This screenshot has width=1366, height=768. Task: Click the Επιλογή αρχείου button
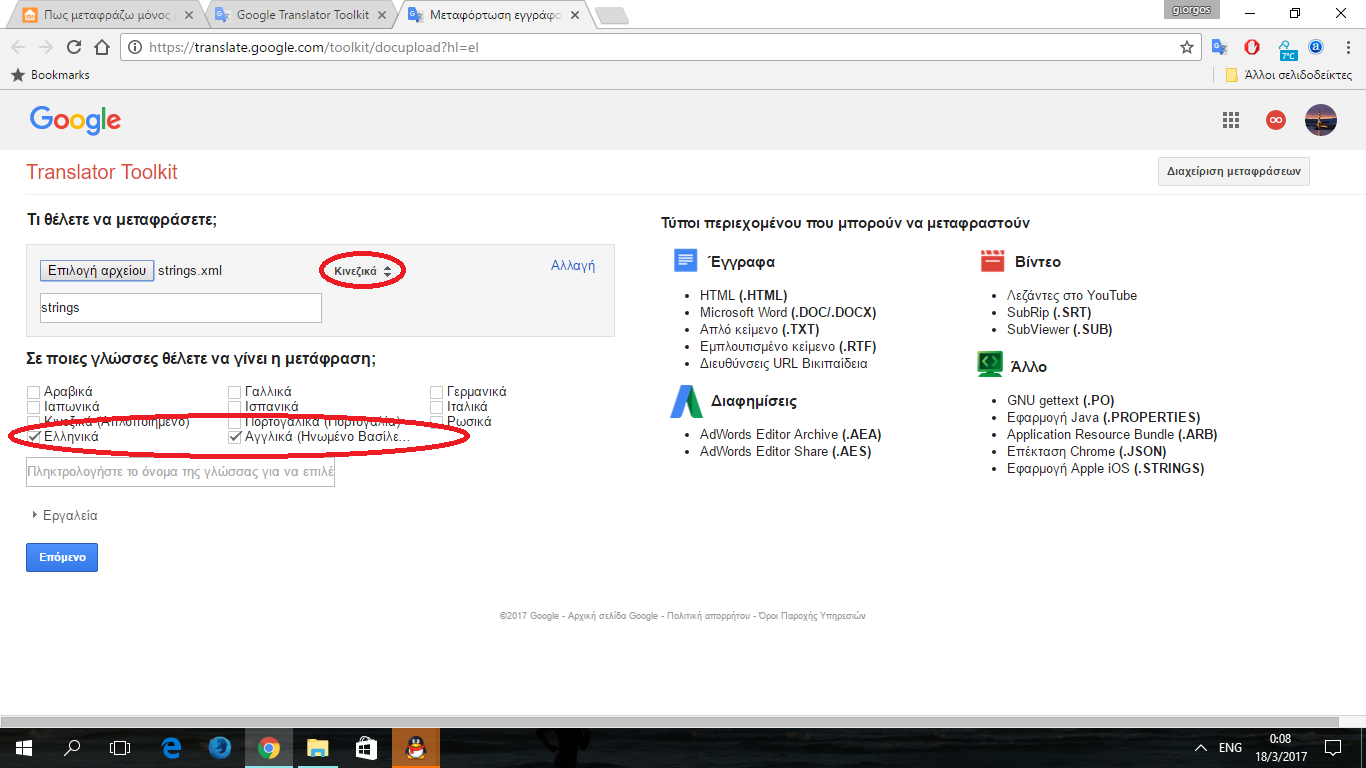click(x=97, y=271)
